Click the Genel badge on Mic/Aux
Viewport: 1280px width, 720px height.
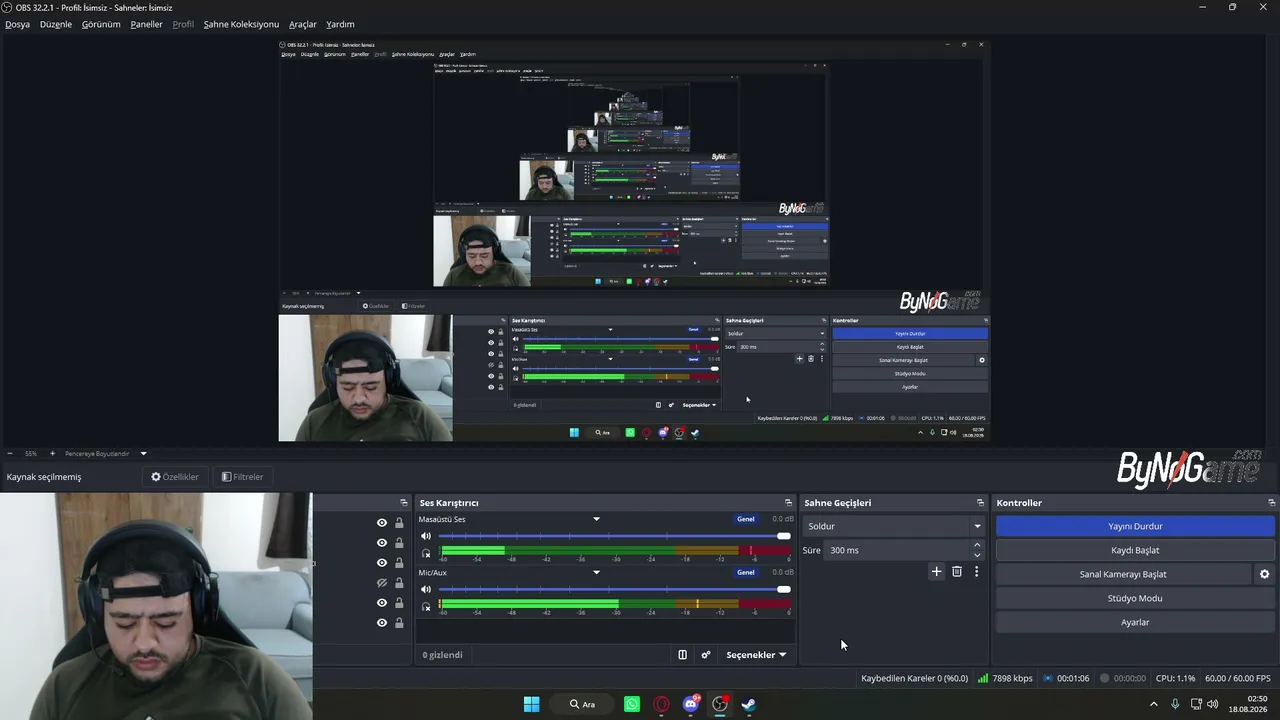pyautogui.click(x=746, y=572)
